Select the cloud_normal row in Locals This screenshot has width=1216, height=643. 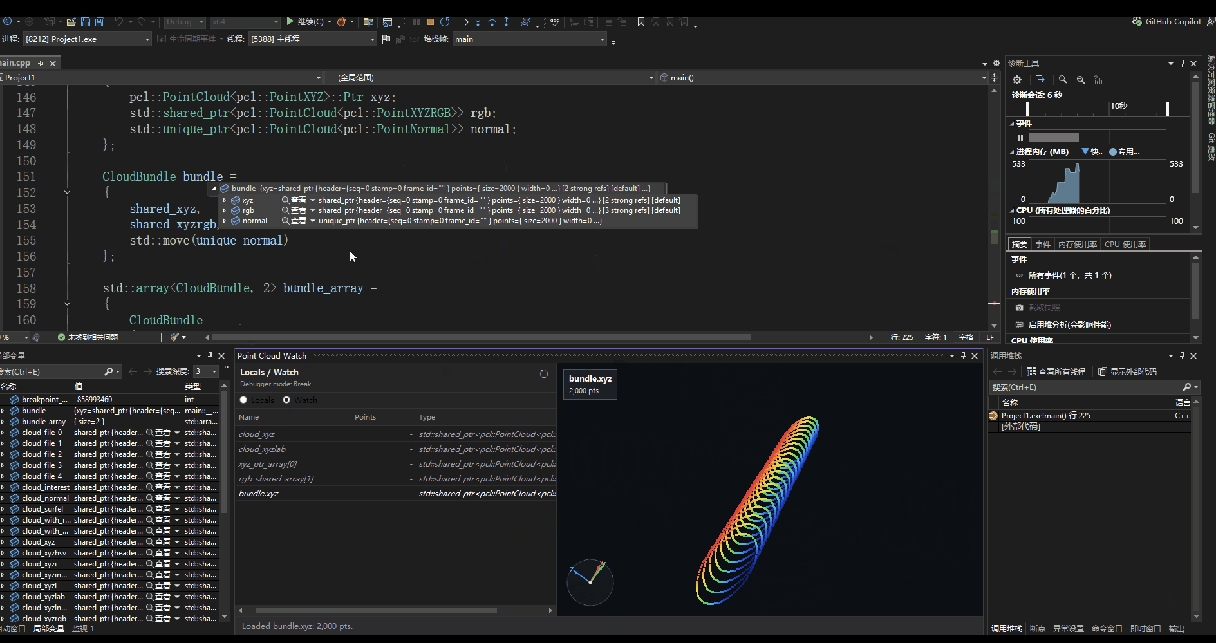point(110,497)
